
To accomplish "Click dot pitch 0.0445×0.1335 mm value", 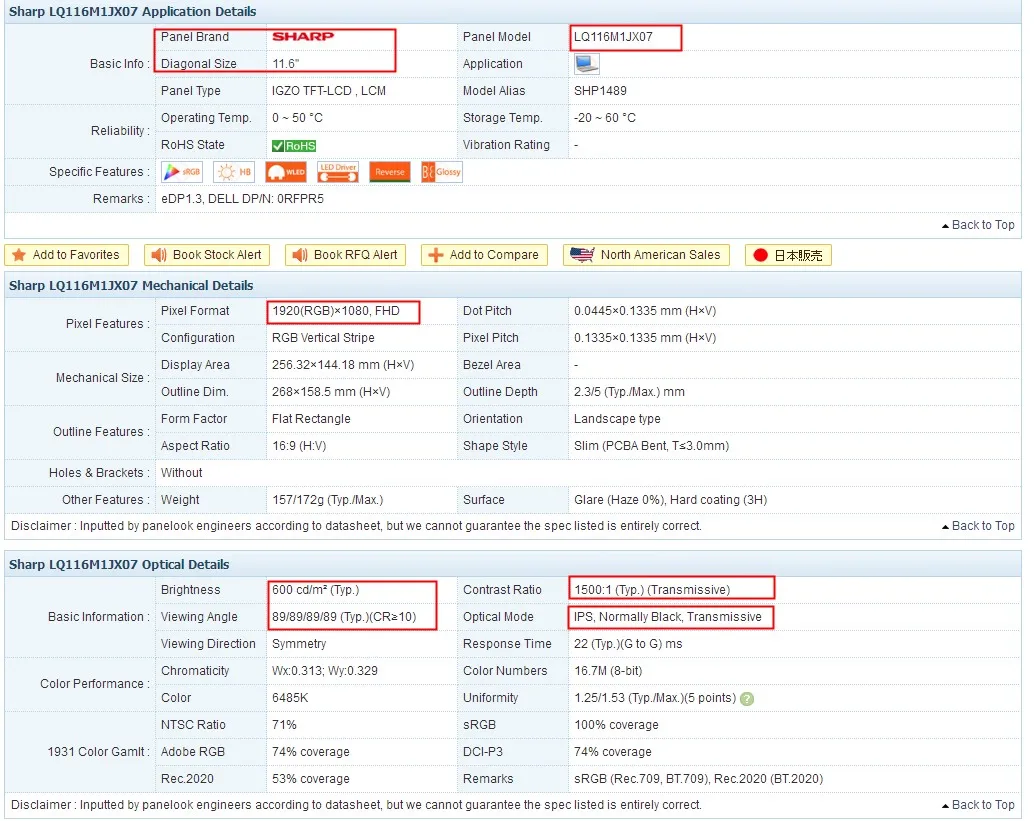I will click(x=645, y=311).
